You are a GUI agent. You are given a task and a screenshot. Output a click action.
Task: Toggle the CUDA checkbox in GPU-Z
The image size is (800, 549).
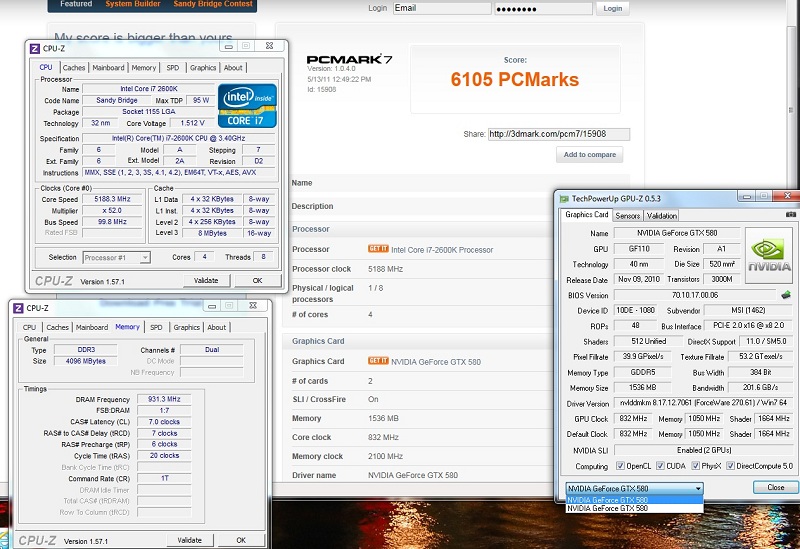(660, 465)
